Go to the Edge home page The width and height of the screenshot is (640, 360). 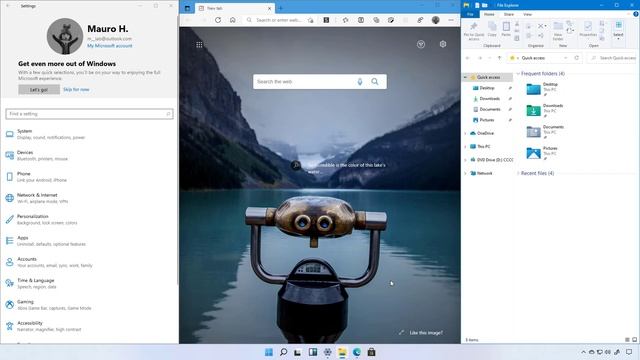coord(233,20)
